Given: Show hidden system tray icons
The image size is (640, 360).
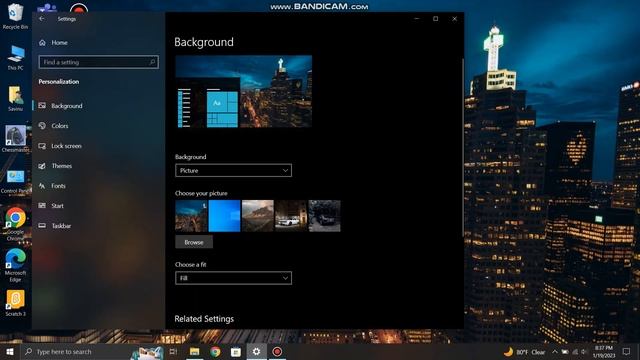Looking at the screenshot, I should pos(555,352).
